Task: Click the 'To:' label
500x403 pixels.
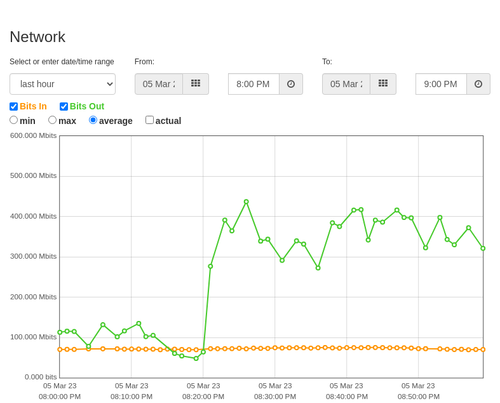Action: (x=327, y=62)
